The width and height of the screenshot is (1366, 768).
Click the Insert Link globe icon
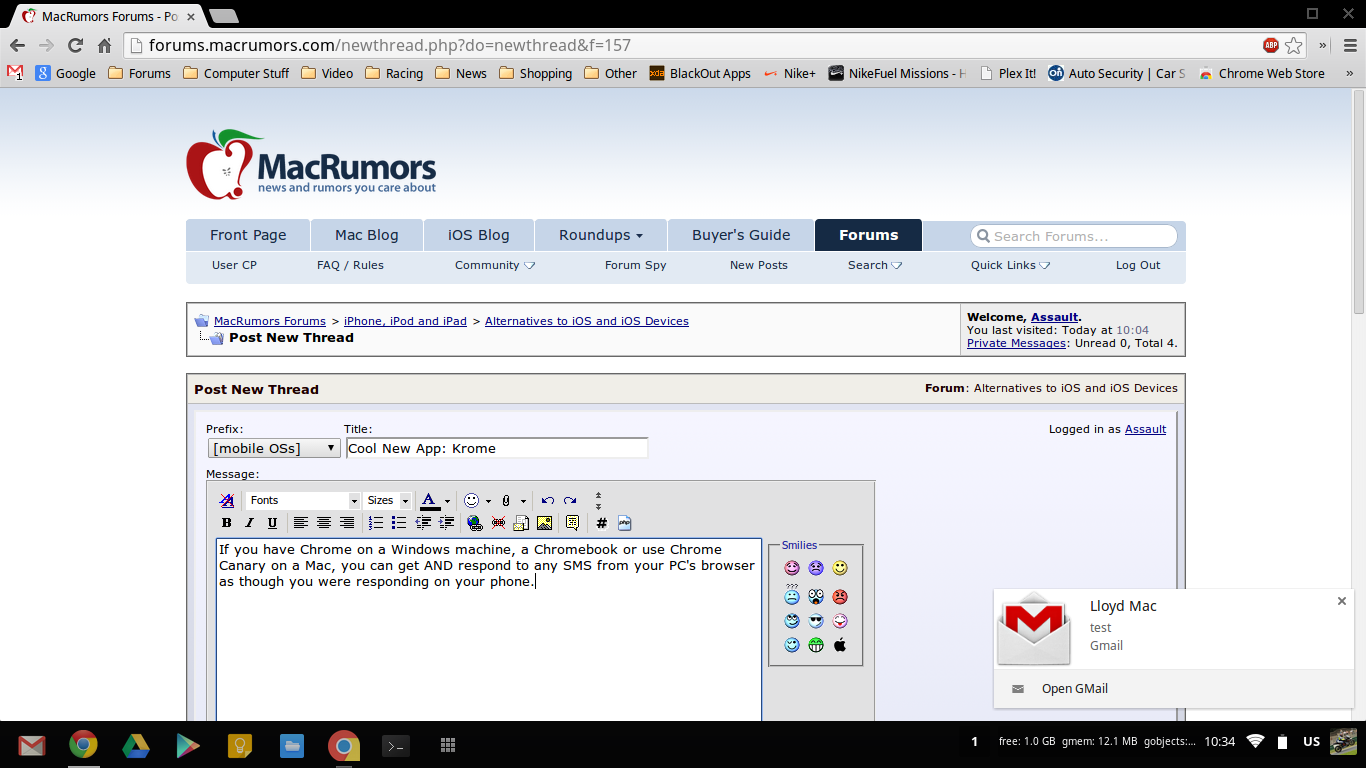coord(475,523)
